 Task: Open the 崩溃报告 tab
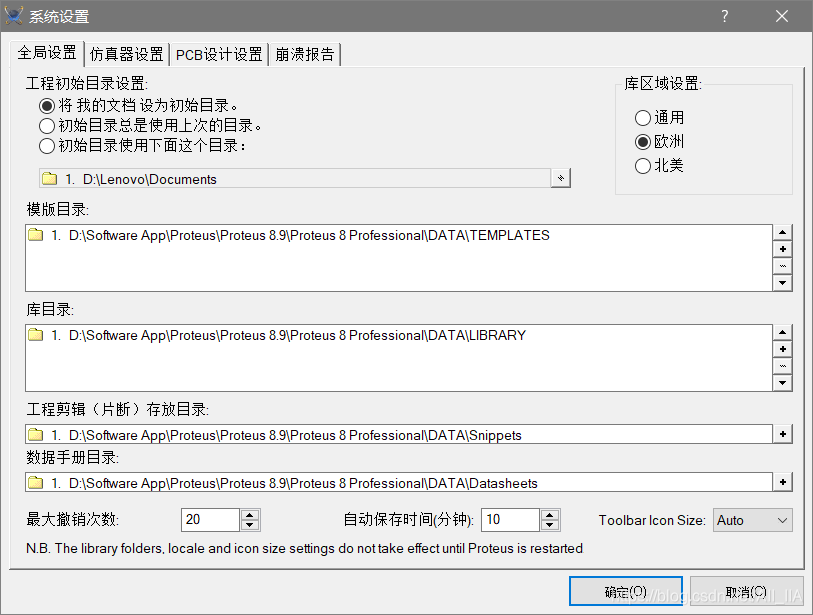304,54
